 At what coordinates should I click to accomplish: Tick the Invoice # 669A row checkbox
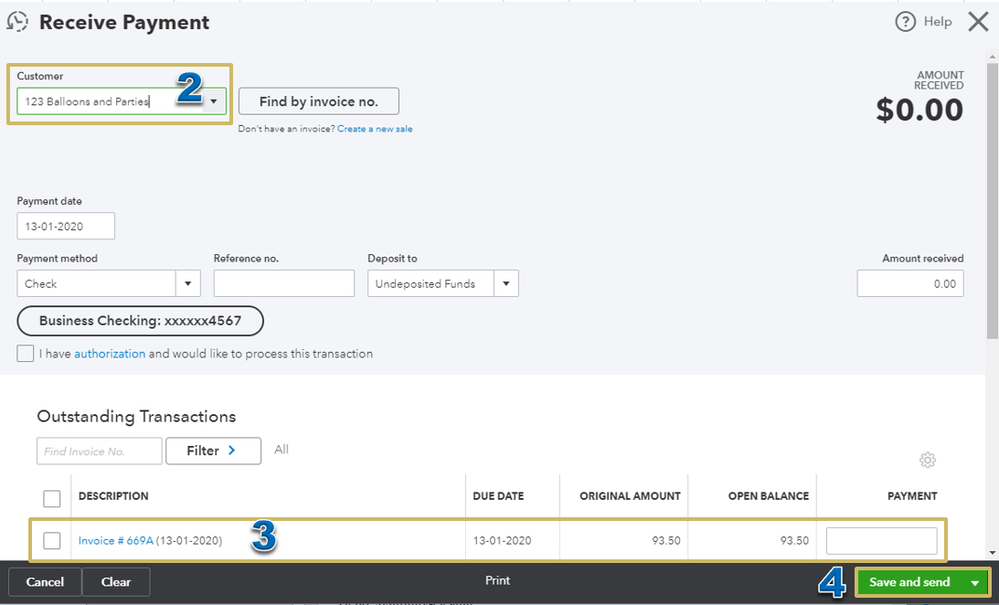point(52,541)
